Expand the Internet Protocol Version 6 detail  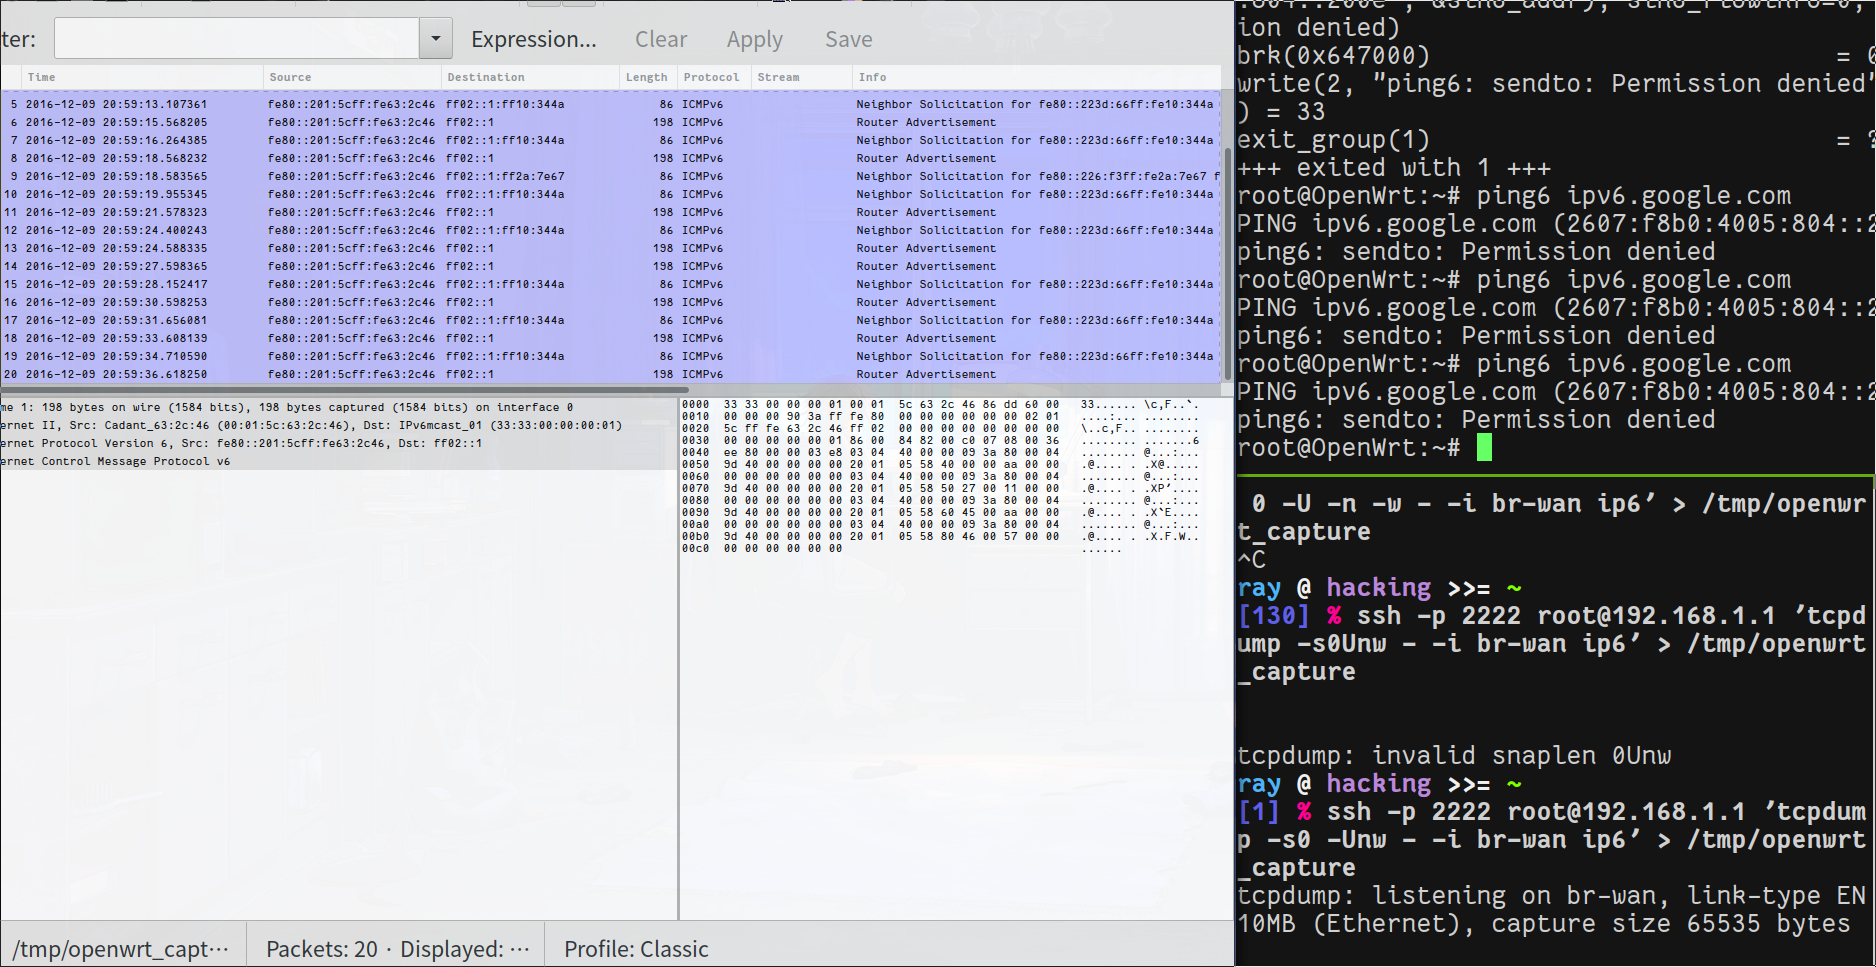point(339,443)
